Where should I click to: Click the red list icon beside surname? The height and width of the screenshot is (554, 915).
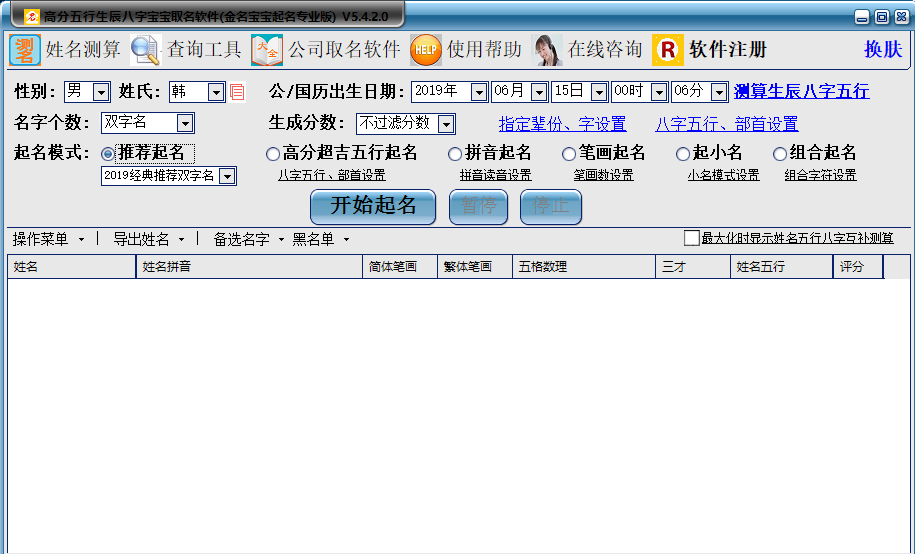point(237,92)
